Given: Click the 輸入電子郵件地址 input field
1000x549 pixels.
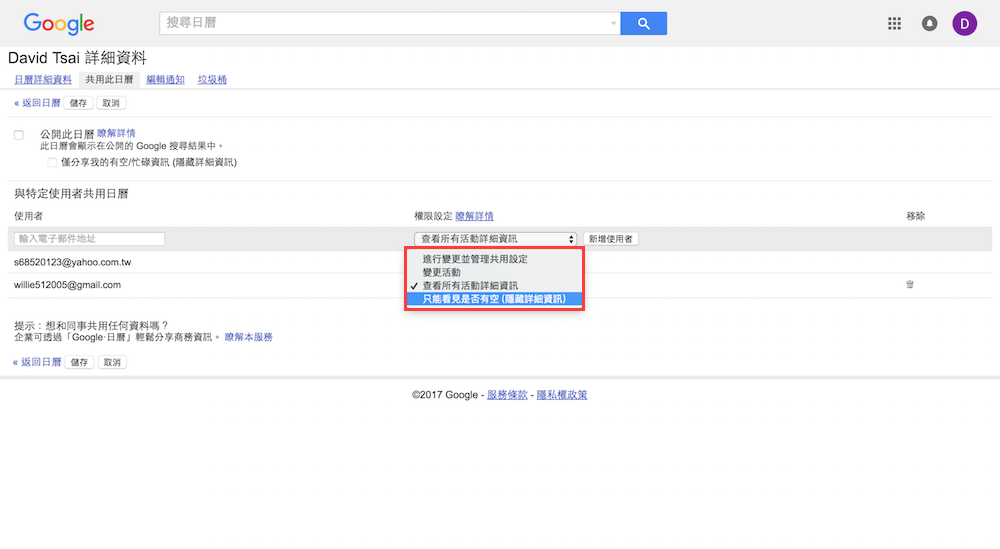Looking at the screenshot, I should click(x=90, y=239).
